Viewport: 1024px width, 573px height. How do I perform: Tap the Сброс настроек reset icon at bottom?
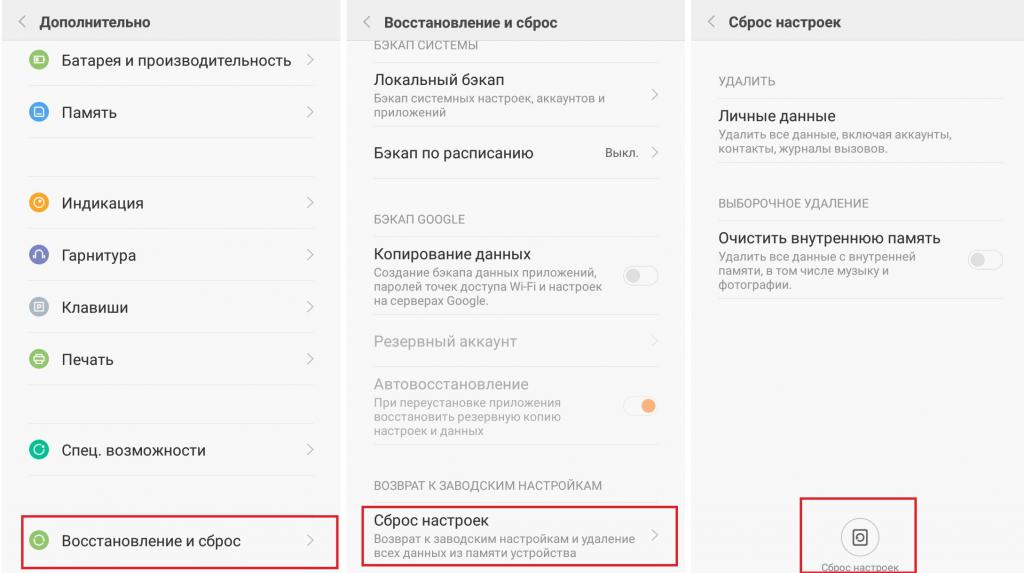point(859,538)
